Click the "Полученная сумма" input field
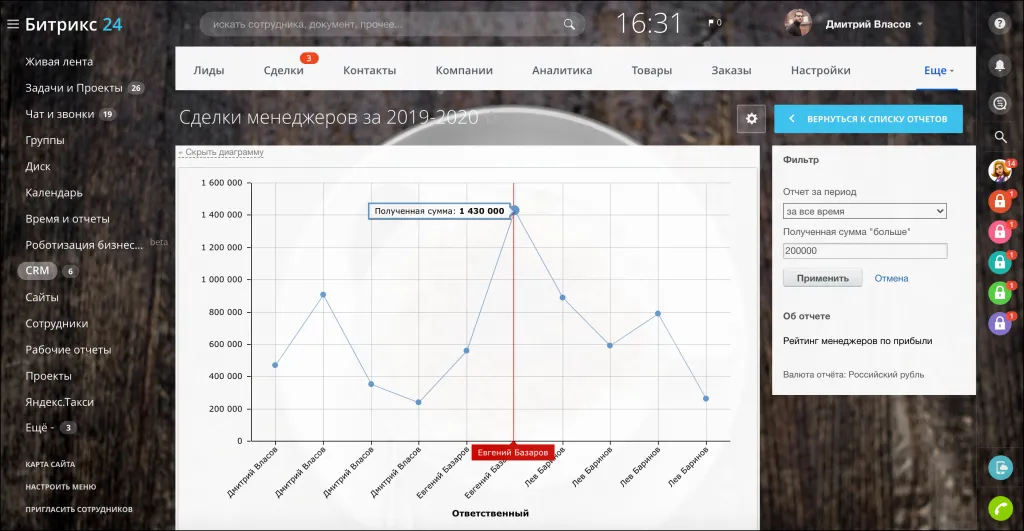This screenshot has width=1024, height=531. click(864, 251)
